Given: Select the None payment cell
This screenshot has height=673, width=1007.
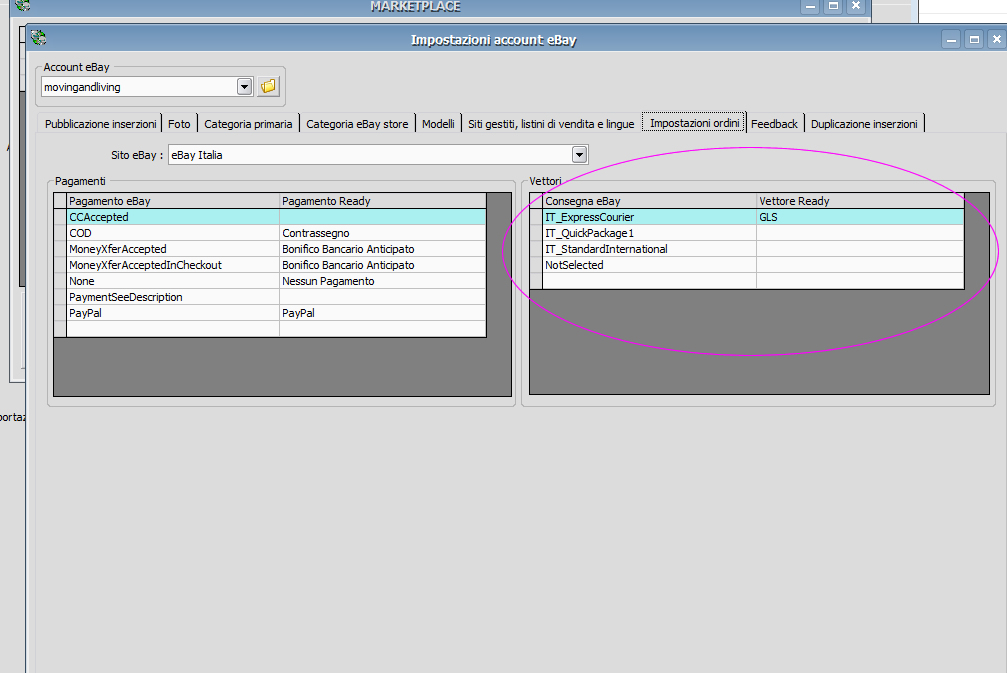Looking at the screenshot, I should 173,281.
